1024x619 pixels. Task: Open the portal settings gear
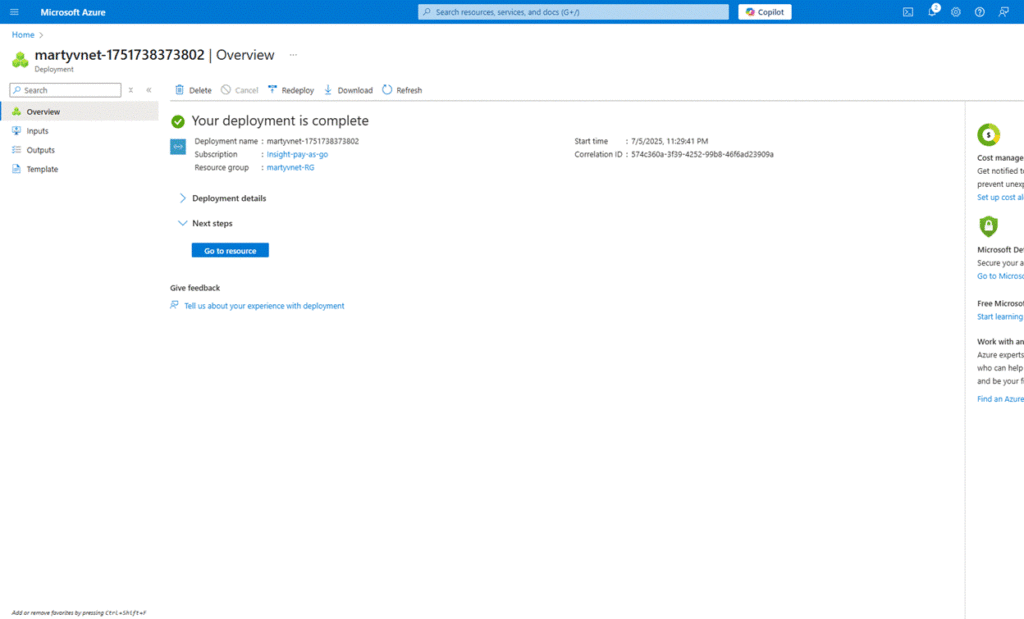[x=956, y=12]
